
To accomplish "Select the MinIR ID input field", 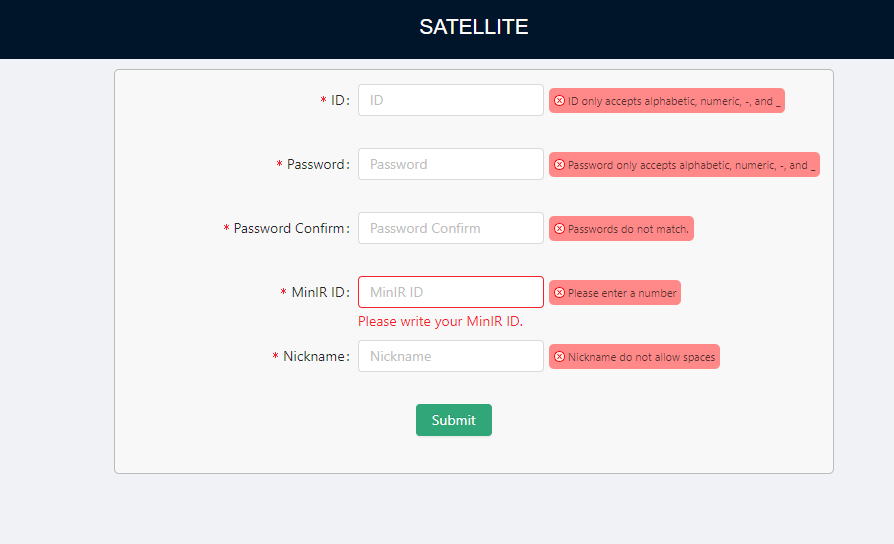I will pos(450,292).
